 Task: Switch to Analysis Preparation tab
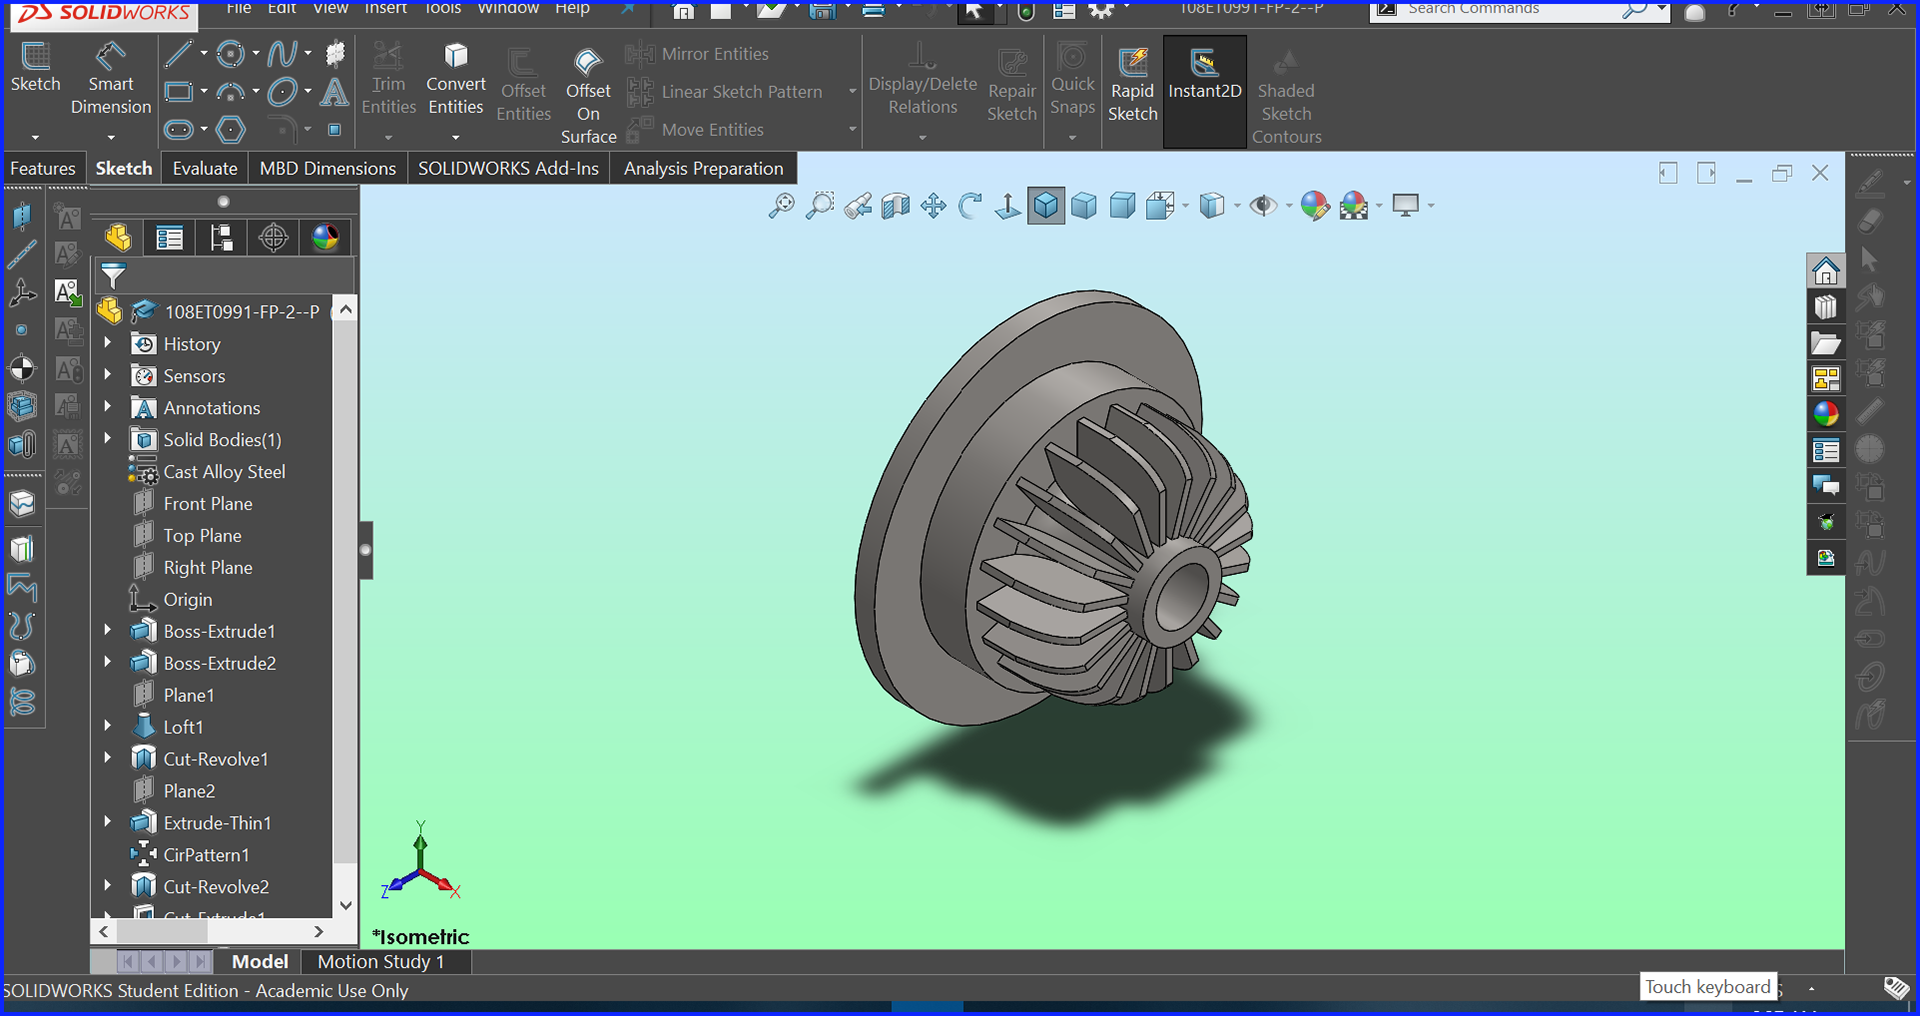click(703, 168)
